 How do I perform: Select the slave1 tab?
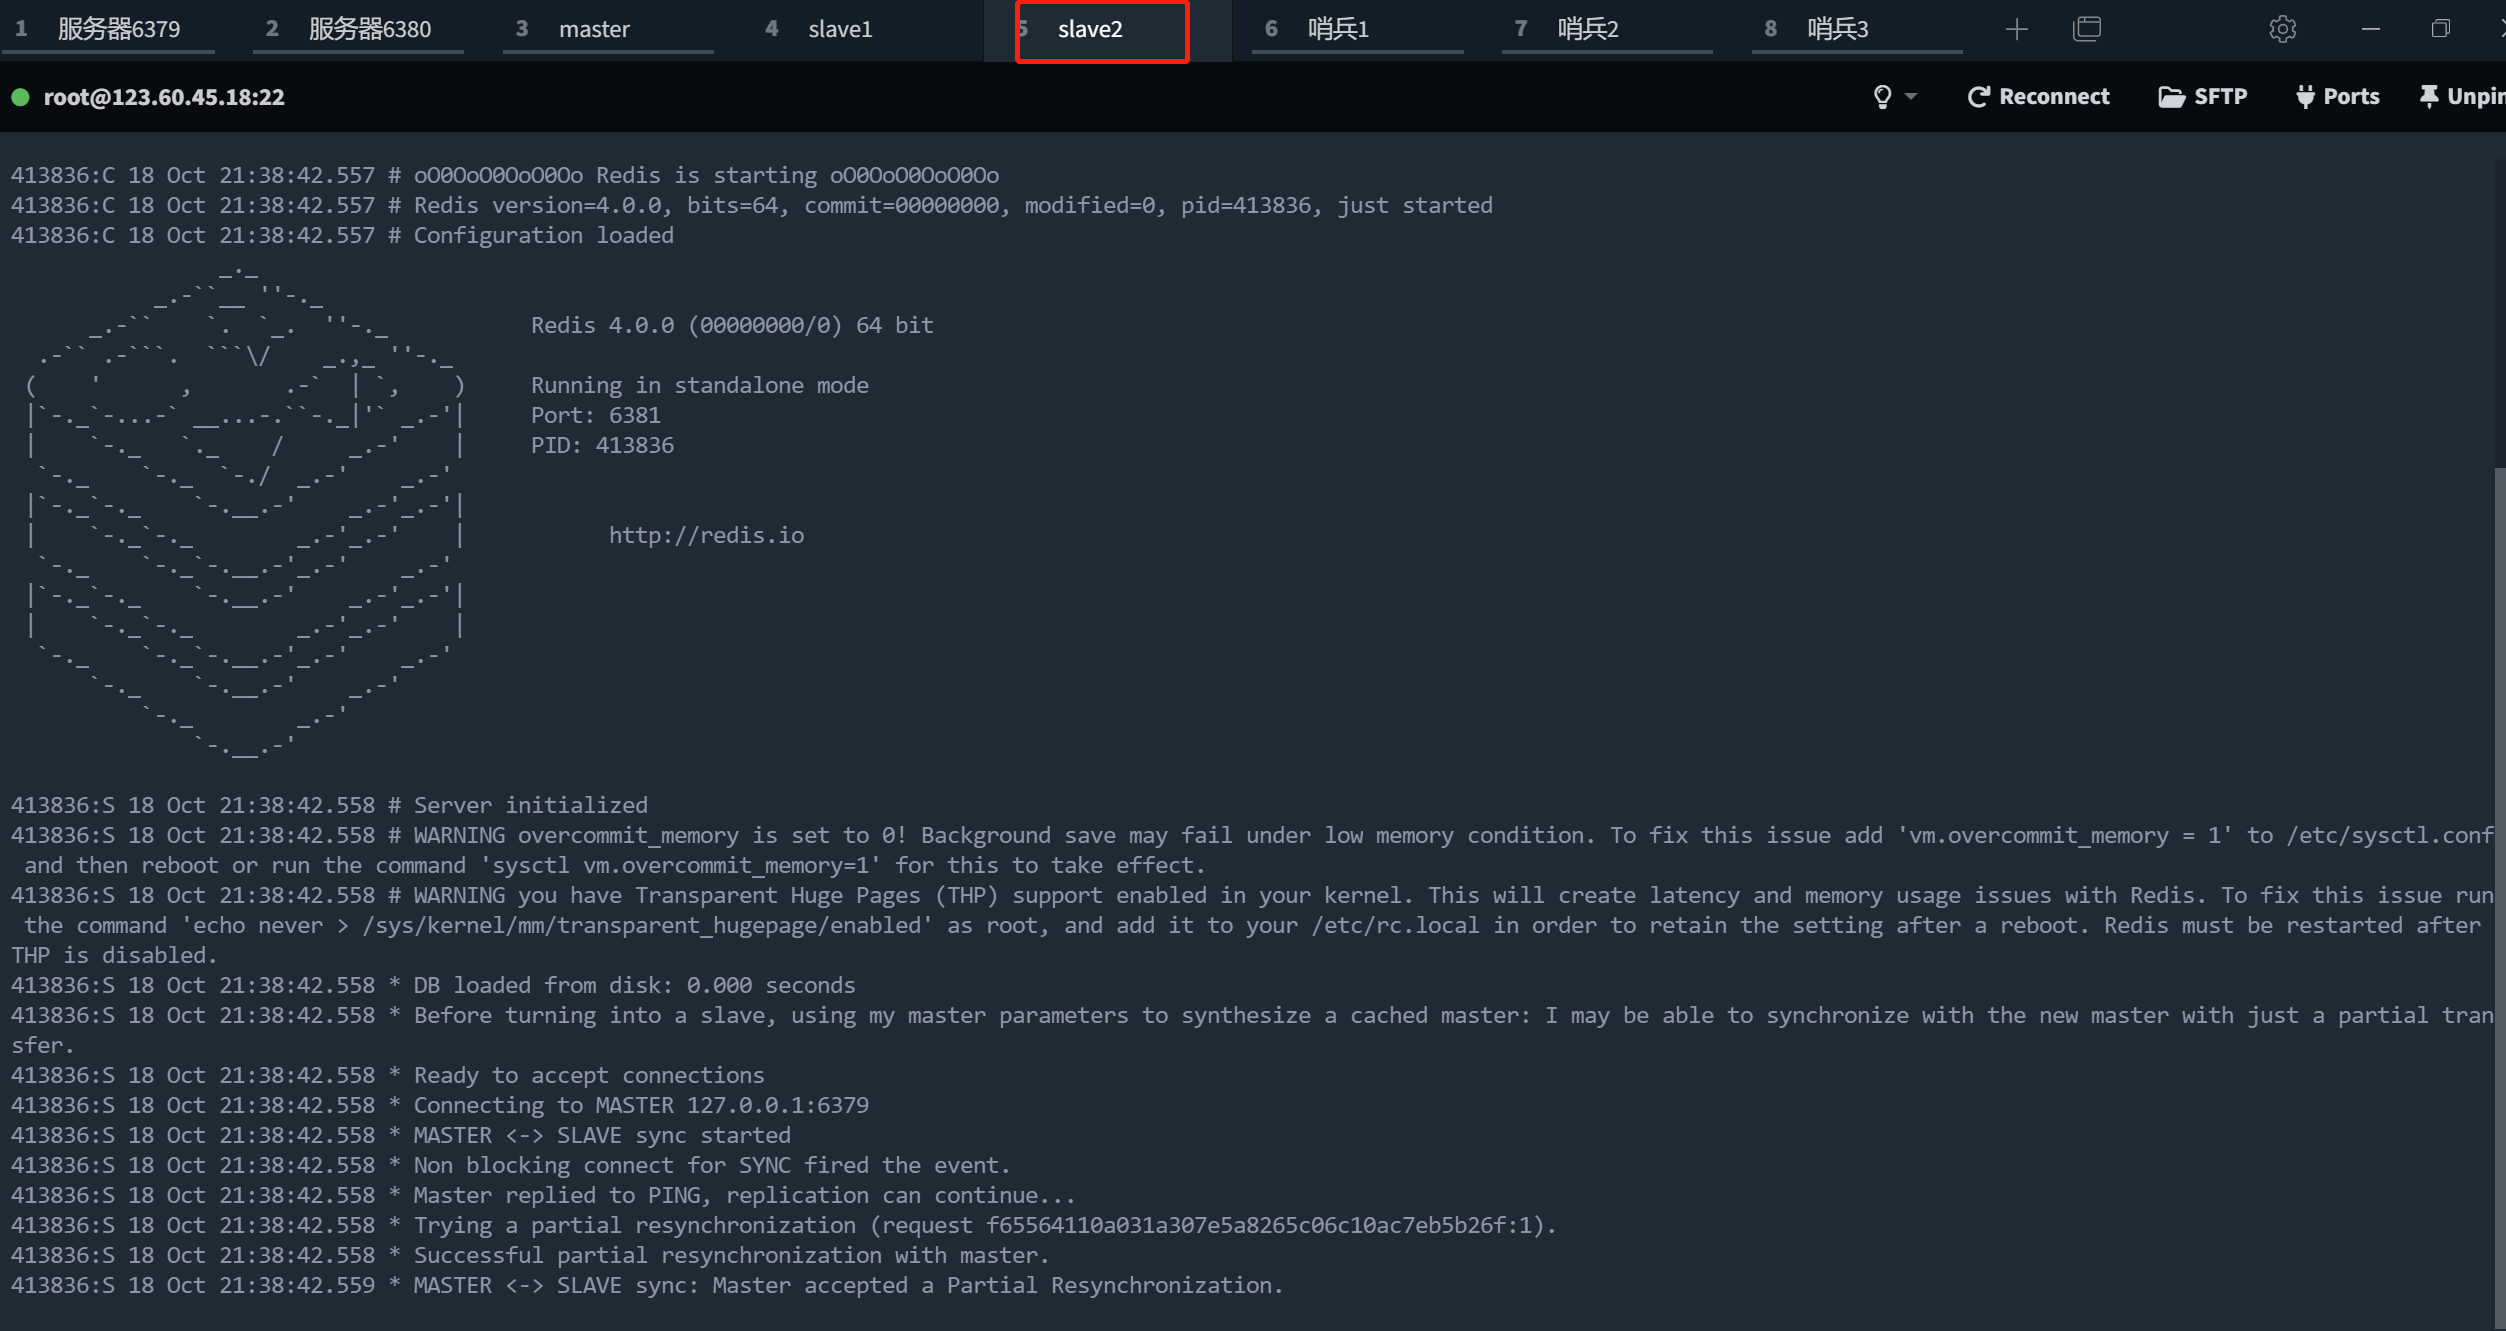tap(840, 29)
